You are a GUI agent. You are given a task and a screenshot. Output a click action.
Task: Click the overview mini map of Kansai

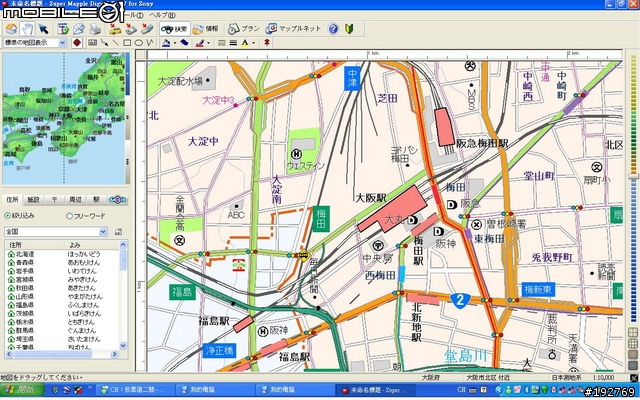click(63, 118)
